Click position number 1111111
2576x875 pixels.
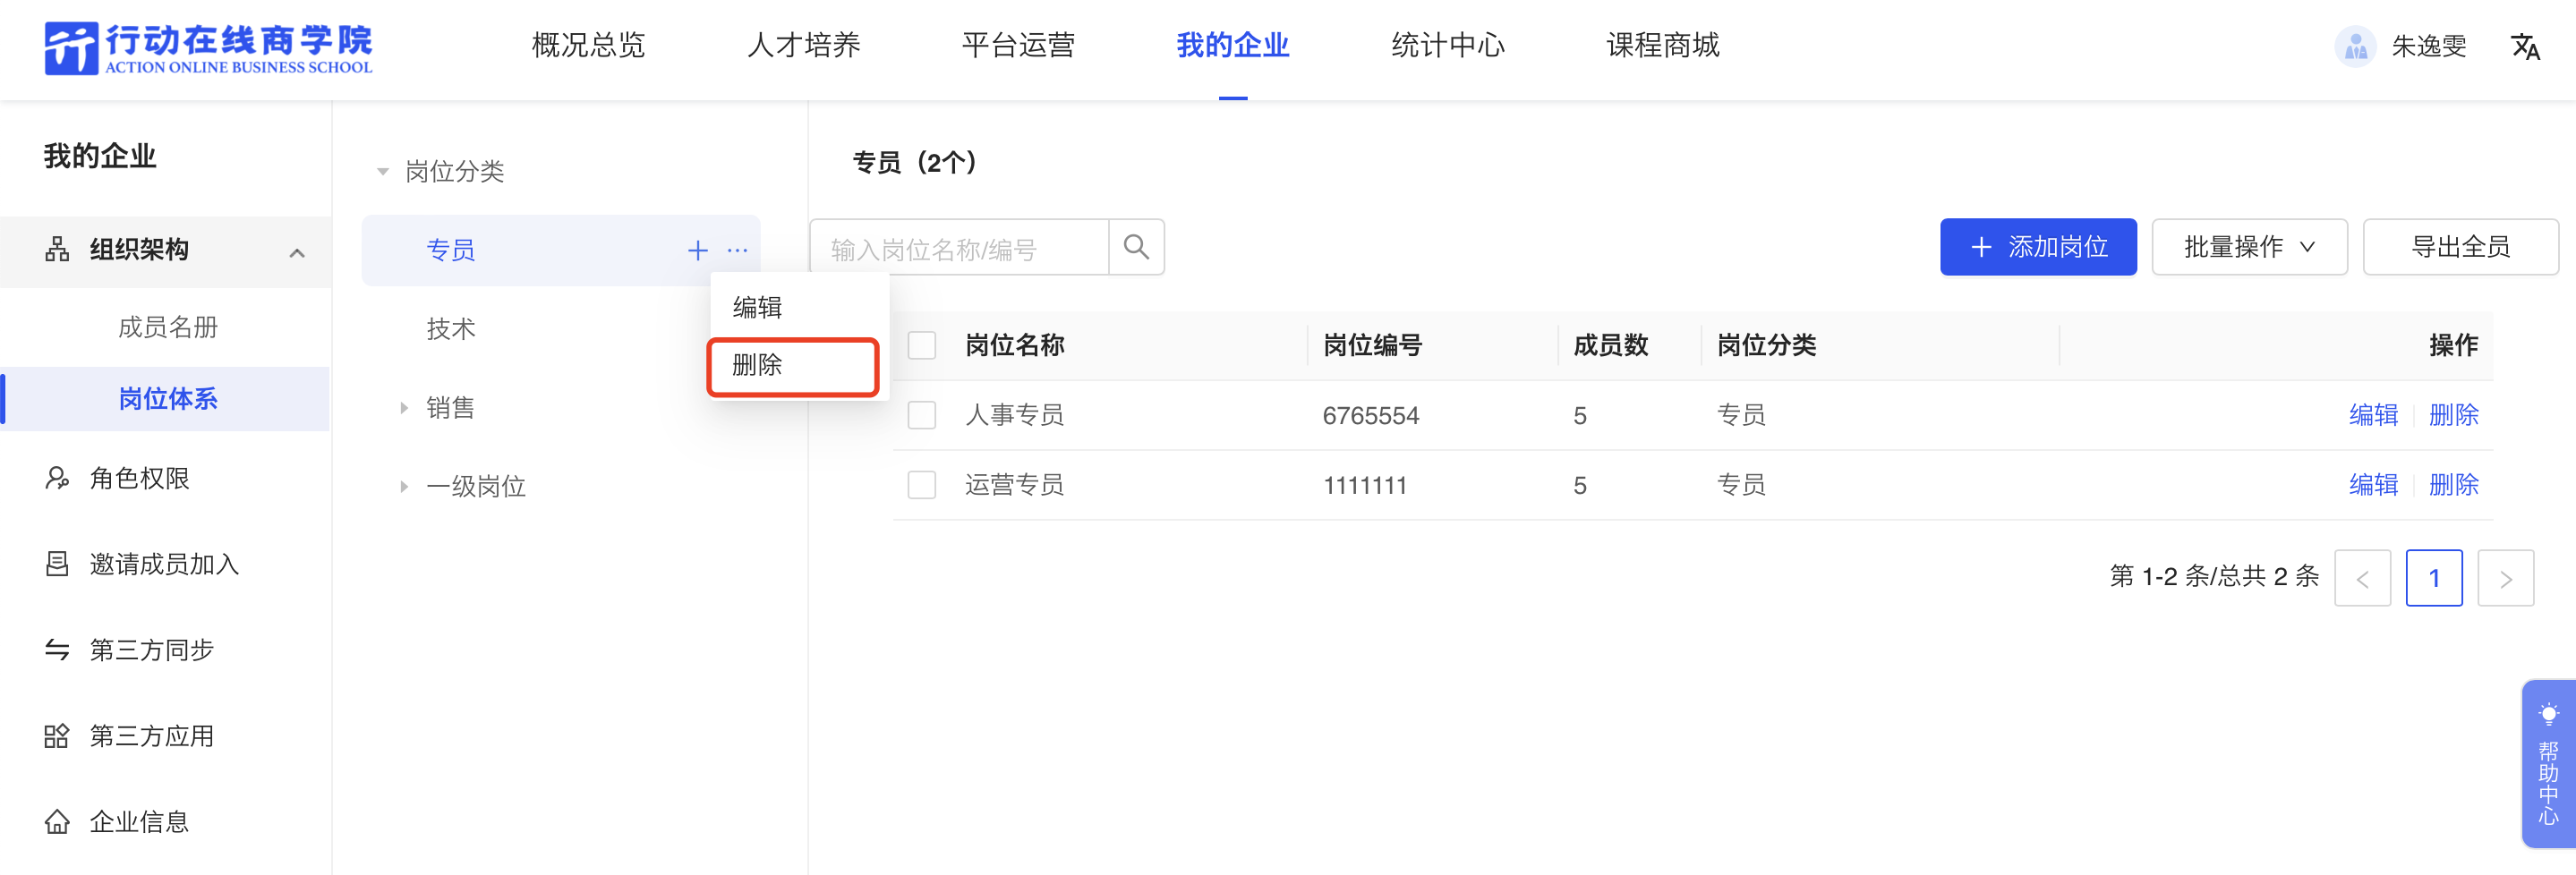click(x=1365, y=485)
